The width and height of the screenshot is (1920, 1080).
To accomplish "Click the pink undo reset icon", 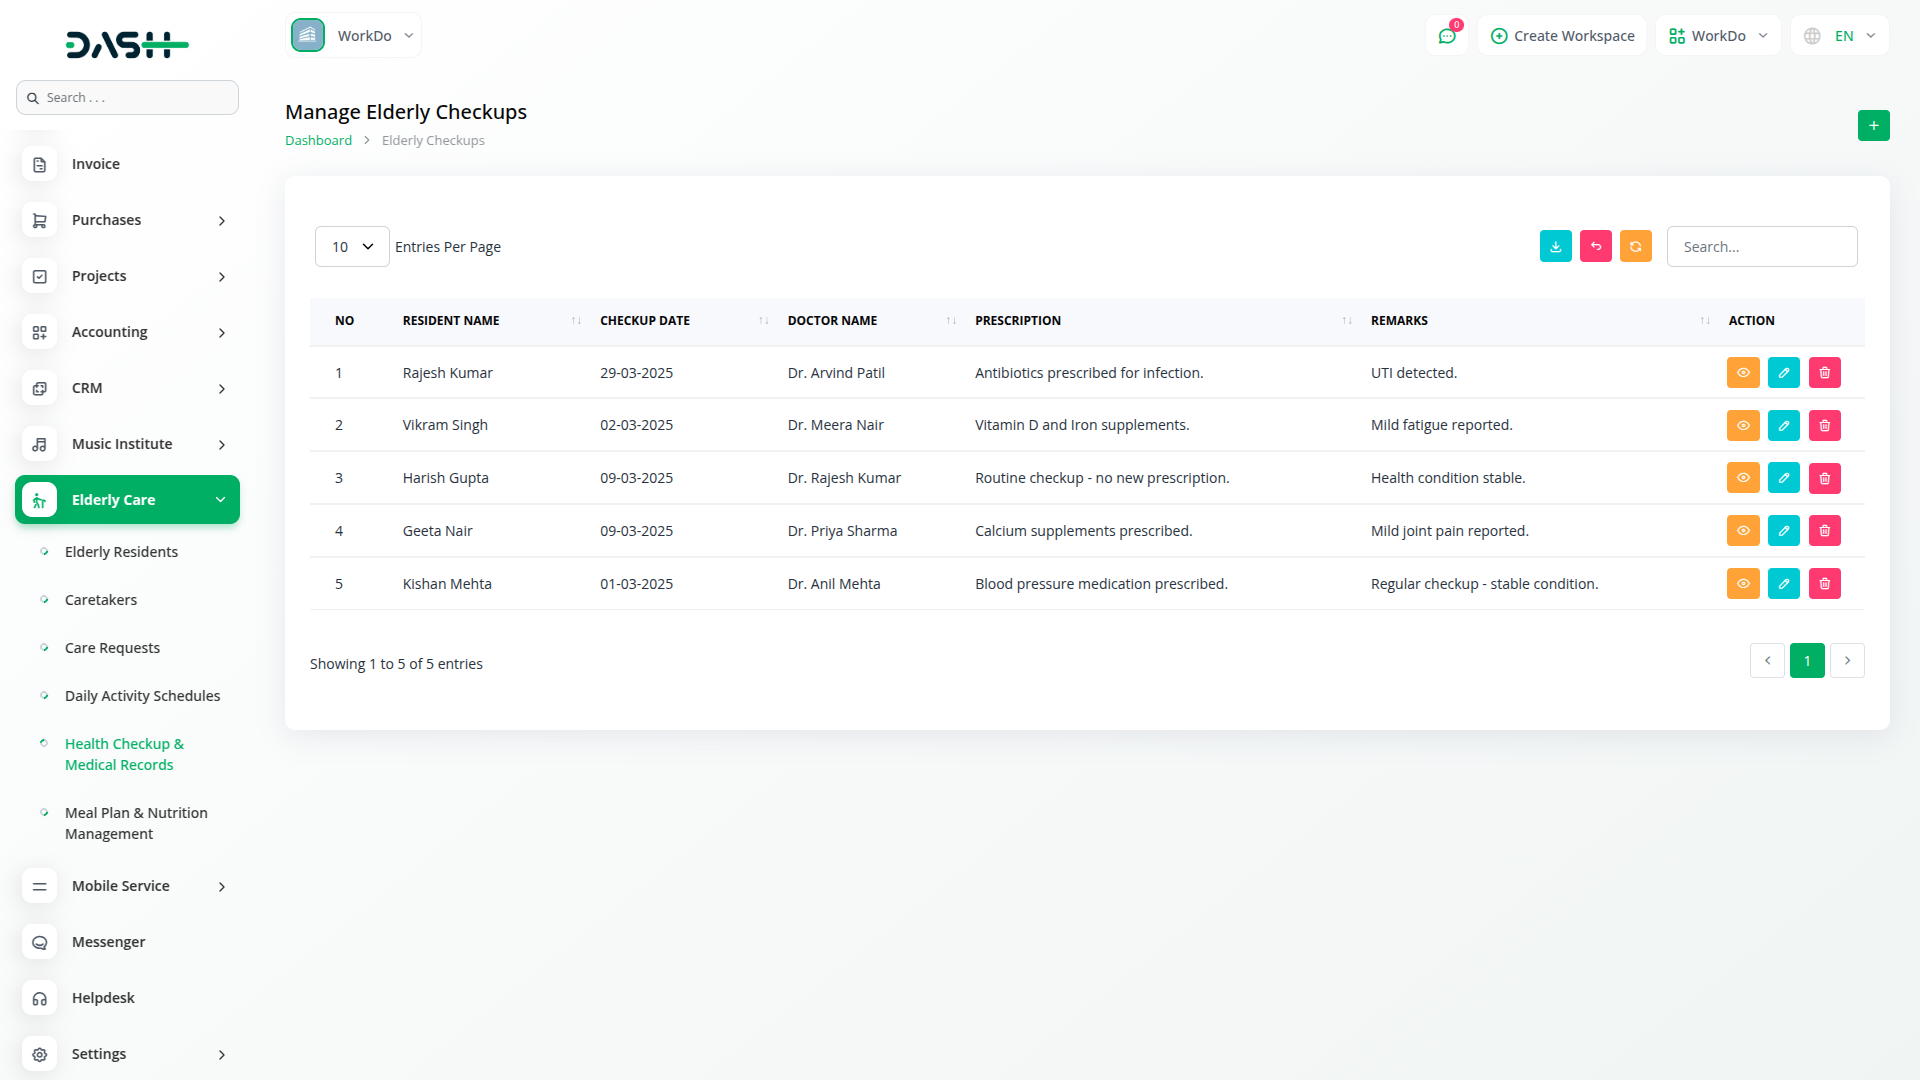I will 1595,247.
